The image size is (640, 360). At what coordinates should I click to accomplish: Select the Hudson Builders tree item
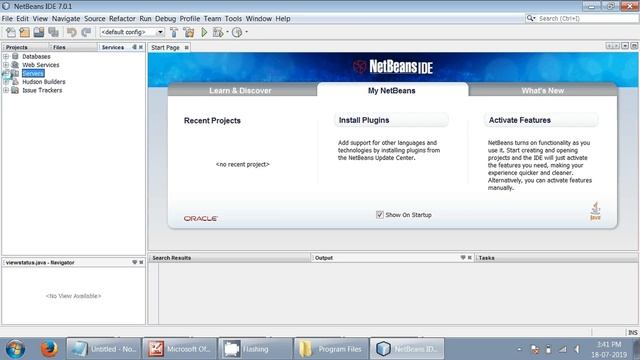(44, 82)
